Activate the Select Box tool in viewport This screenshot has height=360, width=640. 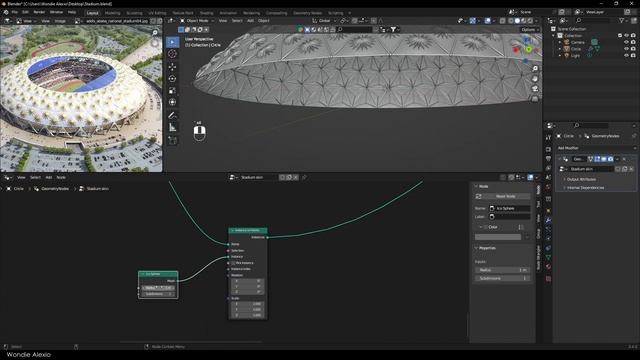(x=172, y=42)
